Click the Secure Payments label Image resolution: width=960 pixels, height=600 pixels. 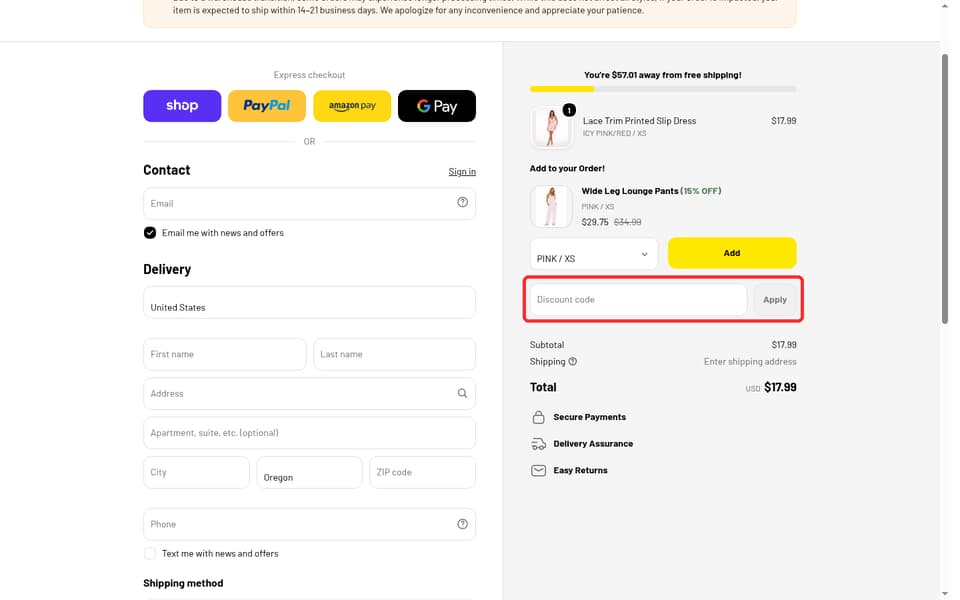590,417
